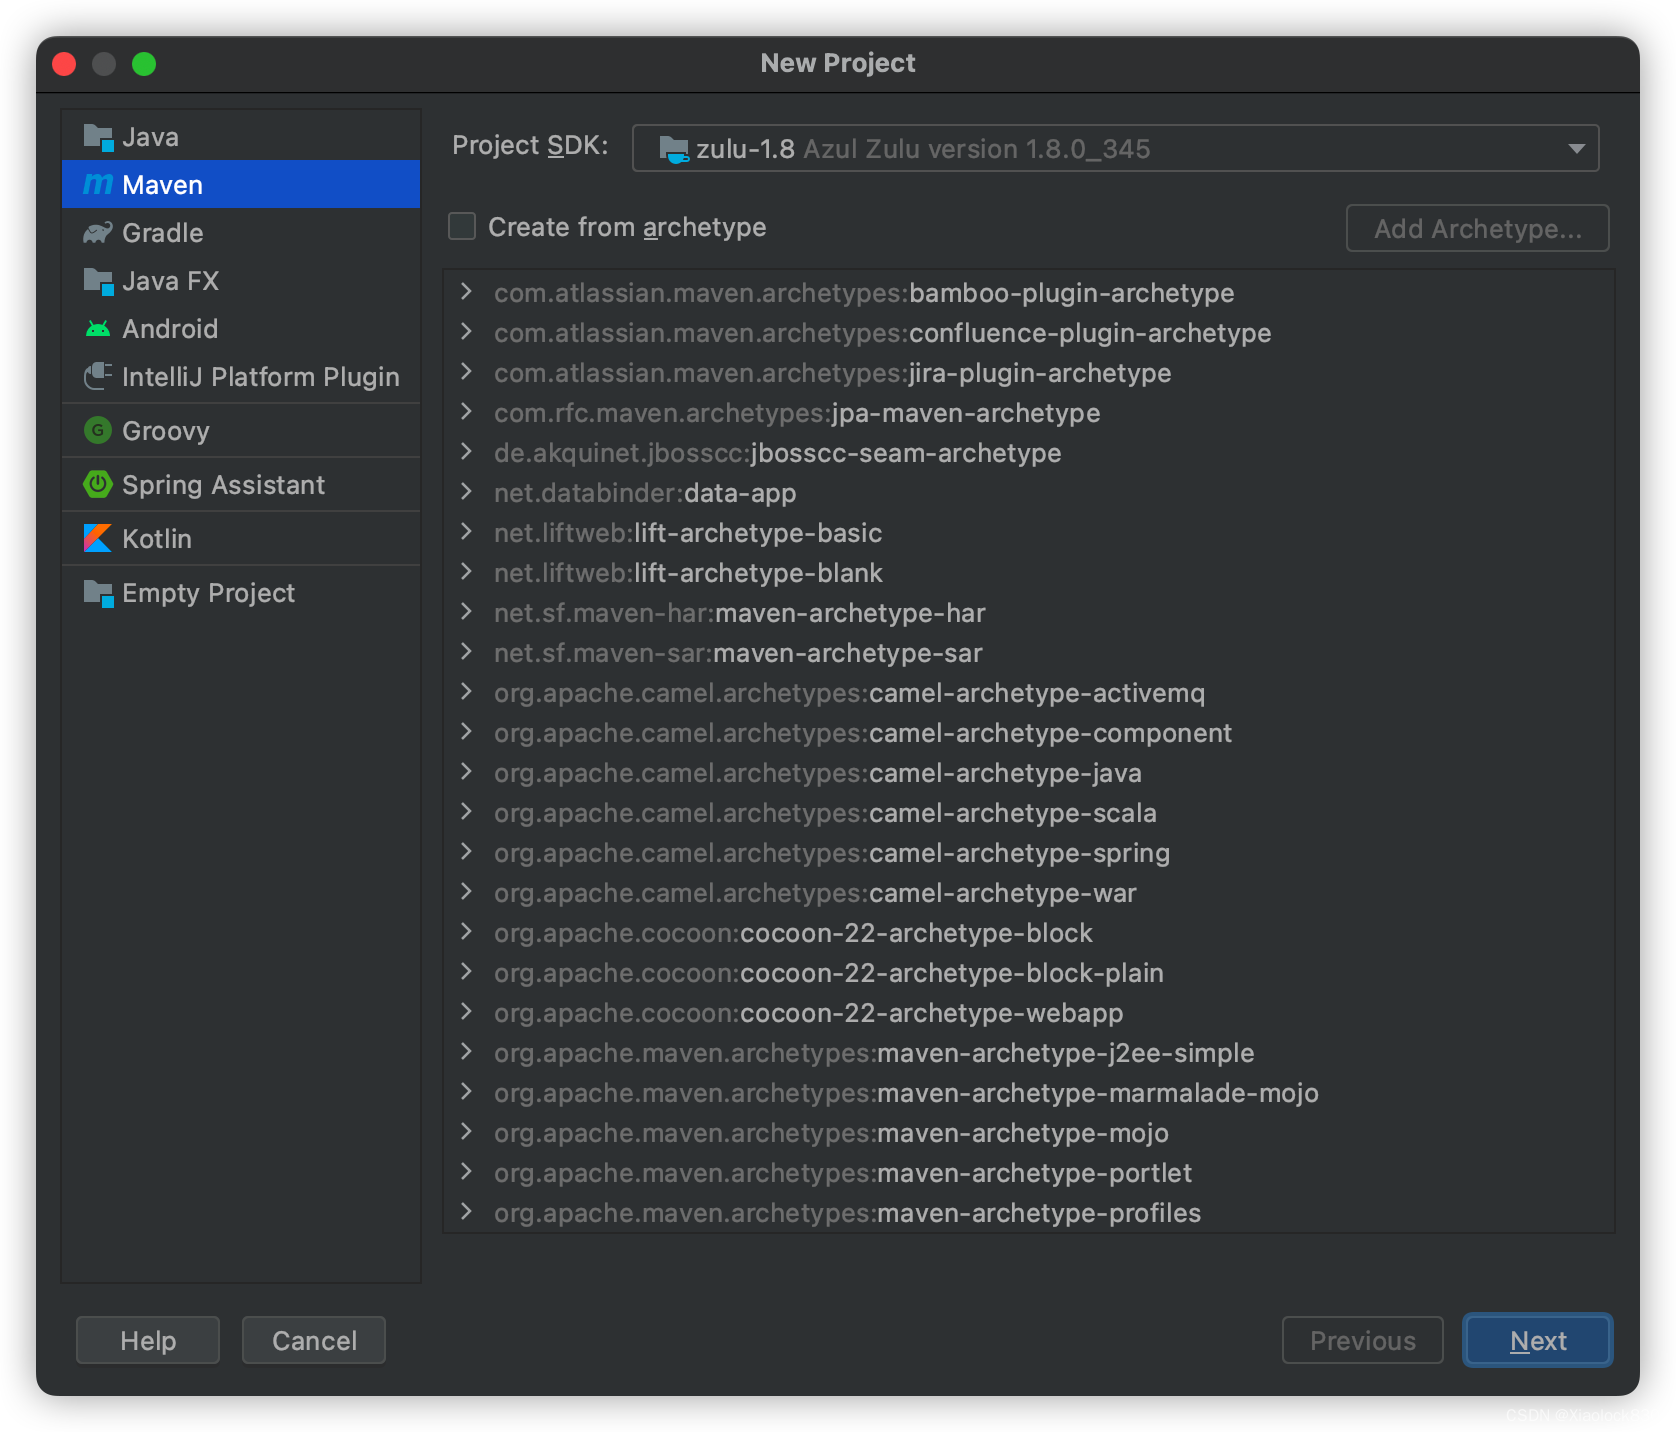Image resolution: width=1676 pixels, height=1432 pixels.
Task: Select maven-archetype-profiles row text
Action: pyautogui.click(x=847, y=1213)
